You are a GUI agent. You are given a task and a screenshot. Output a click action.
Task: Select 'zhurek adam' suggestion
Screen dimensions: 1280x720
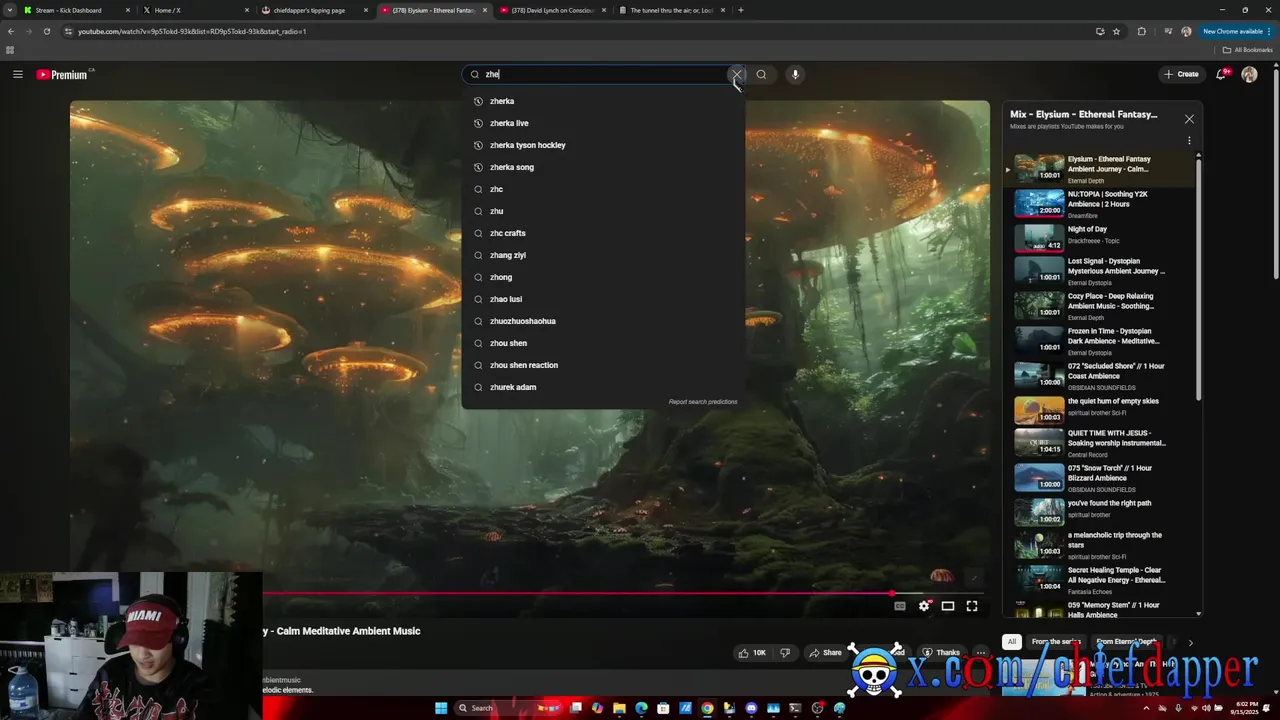[x=603, y=387]
